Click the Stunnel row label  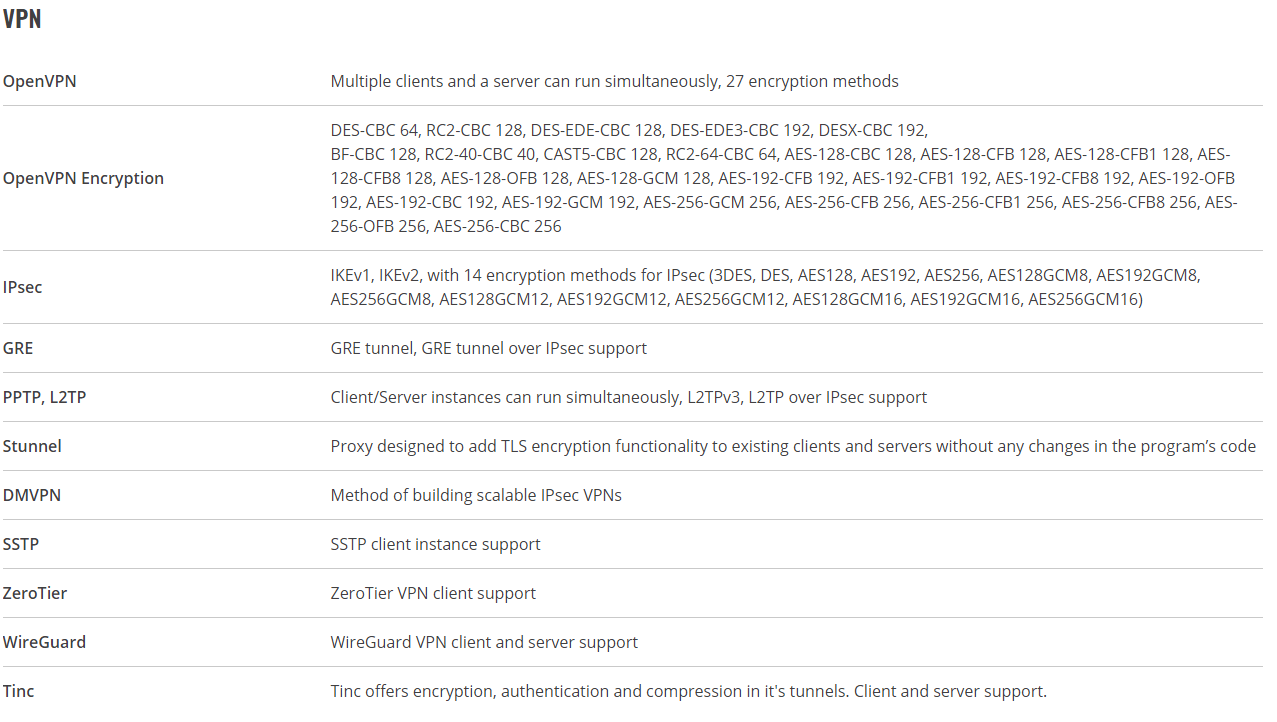coord(32,446)
